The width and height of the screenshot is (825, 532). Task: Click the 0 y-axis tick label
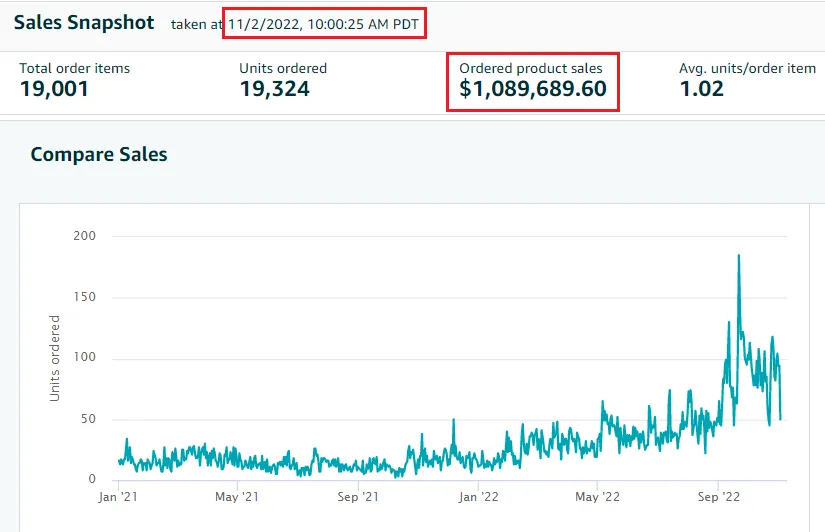pos(92,479)
